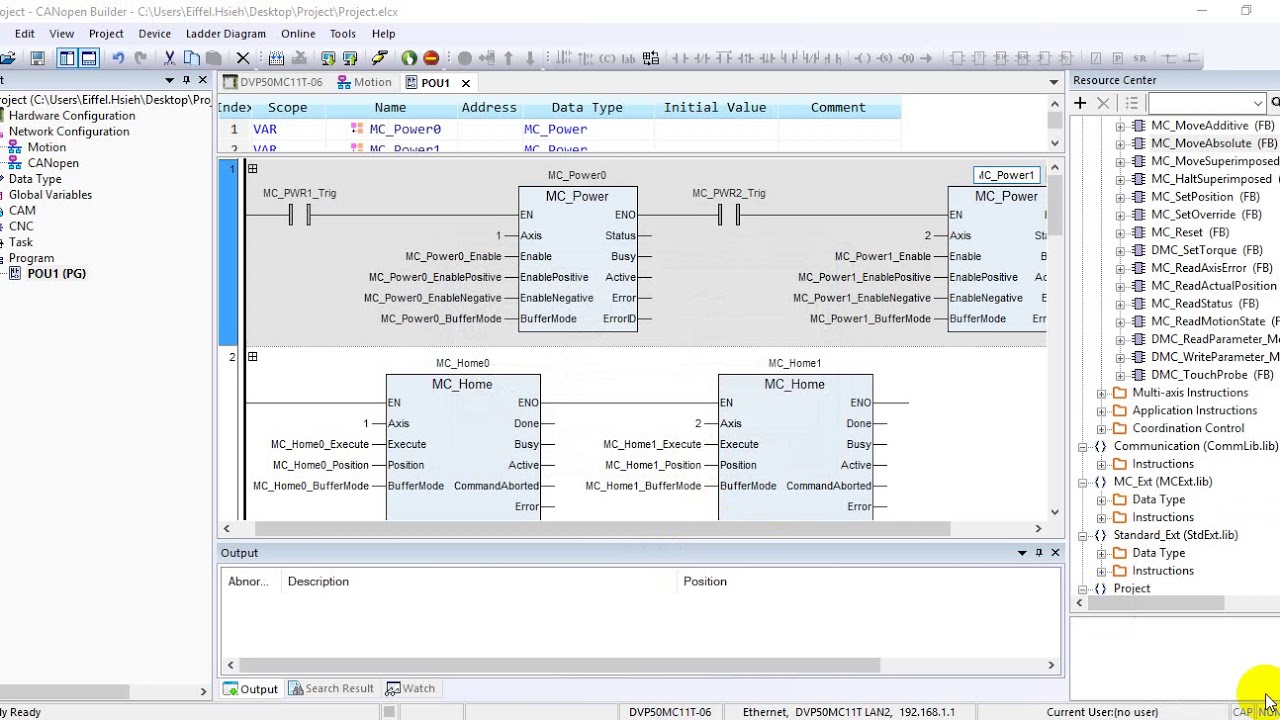Click the Download to PLC icon

(x=328, y=58)
